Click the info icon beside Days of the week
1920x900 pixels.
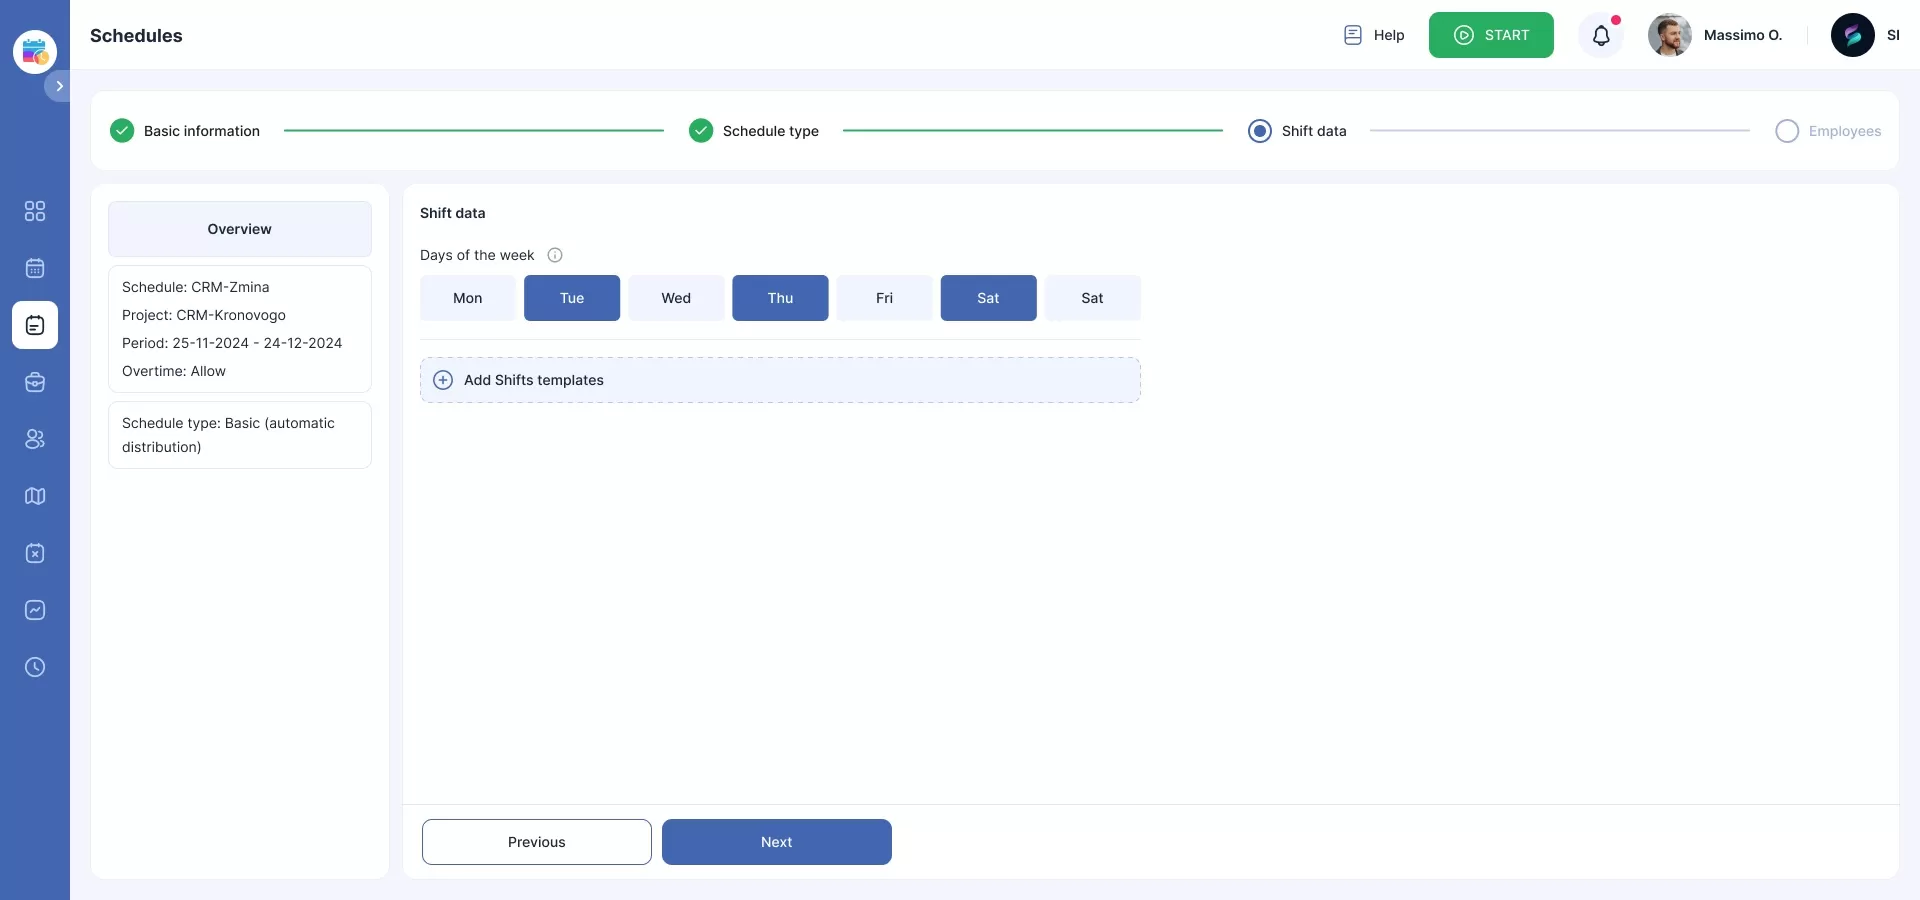coord(555,255)
